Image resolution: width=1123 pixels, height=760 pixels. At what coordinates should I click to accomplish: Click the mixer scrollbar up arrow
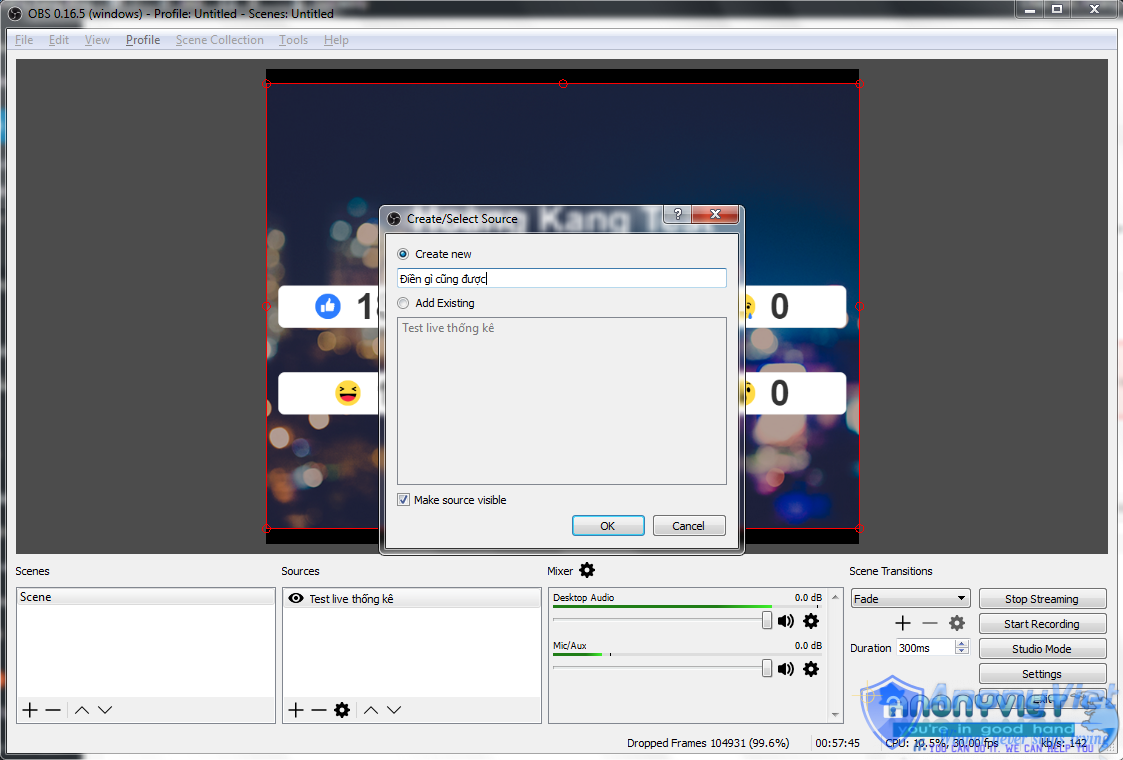[x=835, y=597]
